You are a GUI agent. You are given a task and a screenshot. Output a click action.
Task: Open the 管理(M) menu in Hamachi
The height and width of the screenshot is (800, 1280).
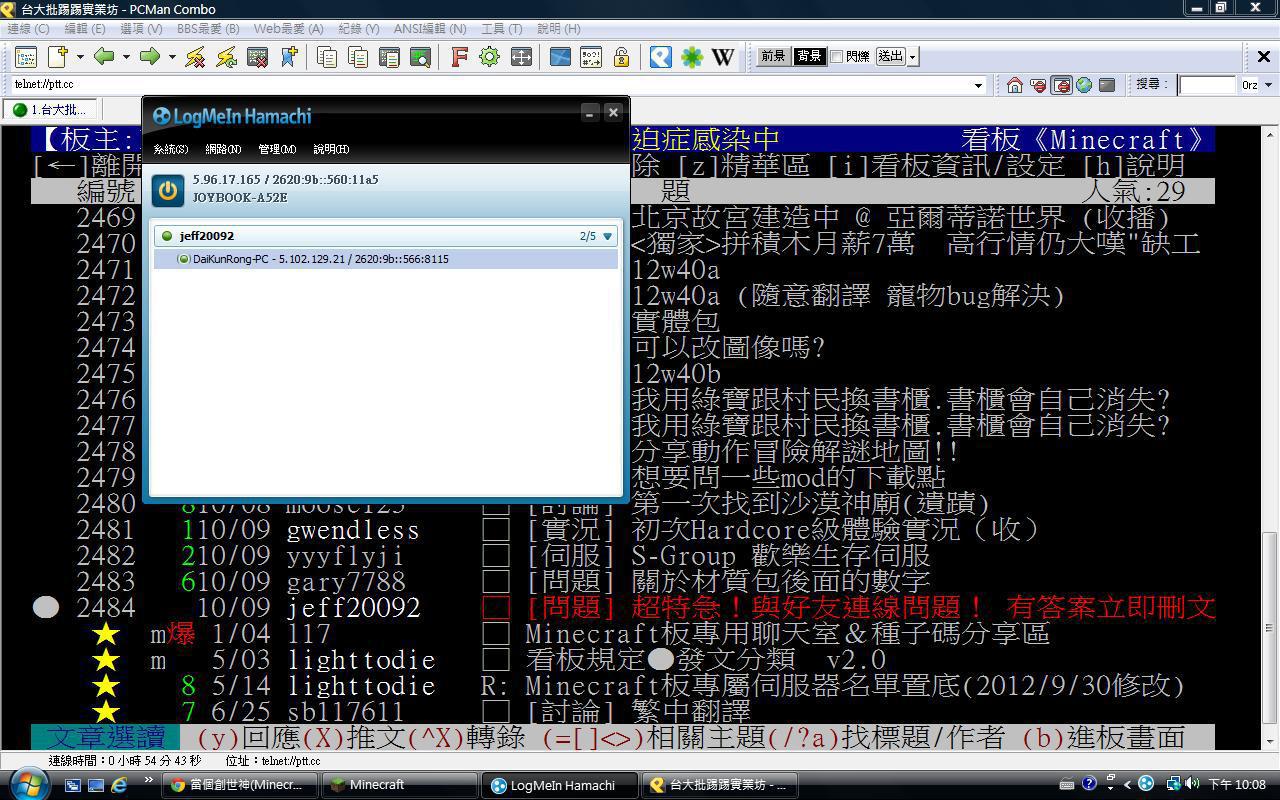277,149
